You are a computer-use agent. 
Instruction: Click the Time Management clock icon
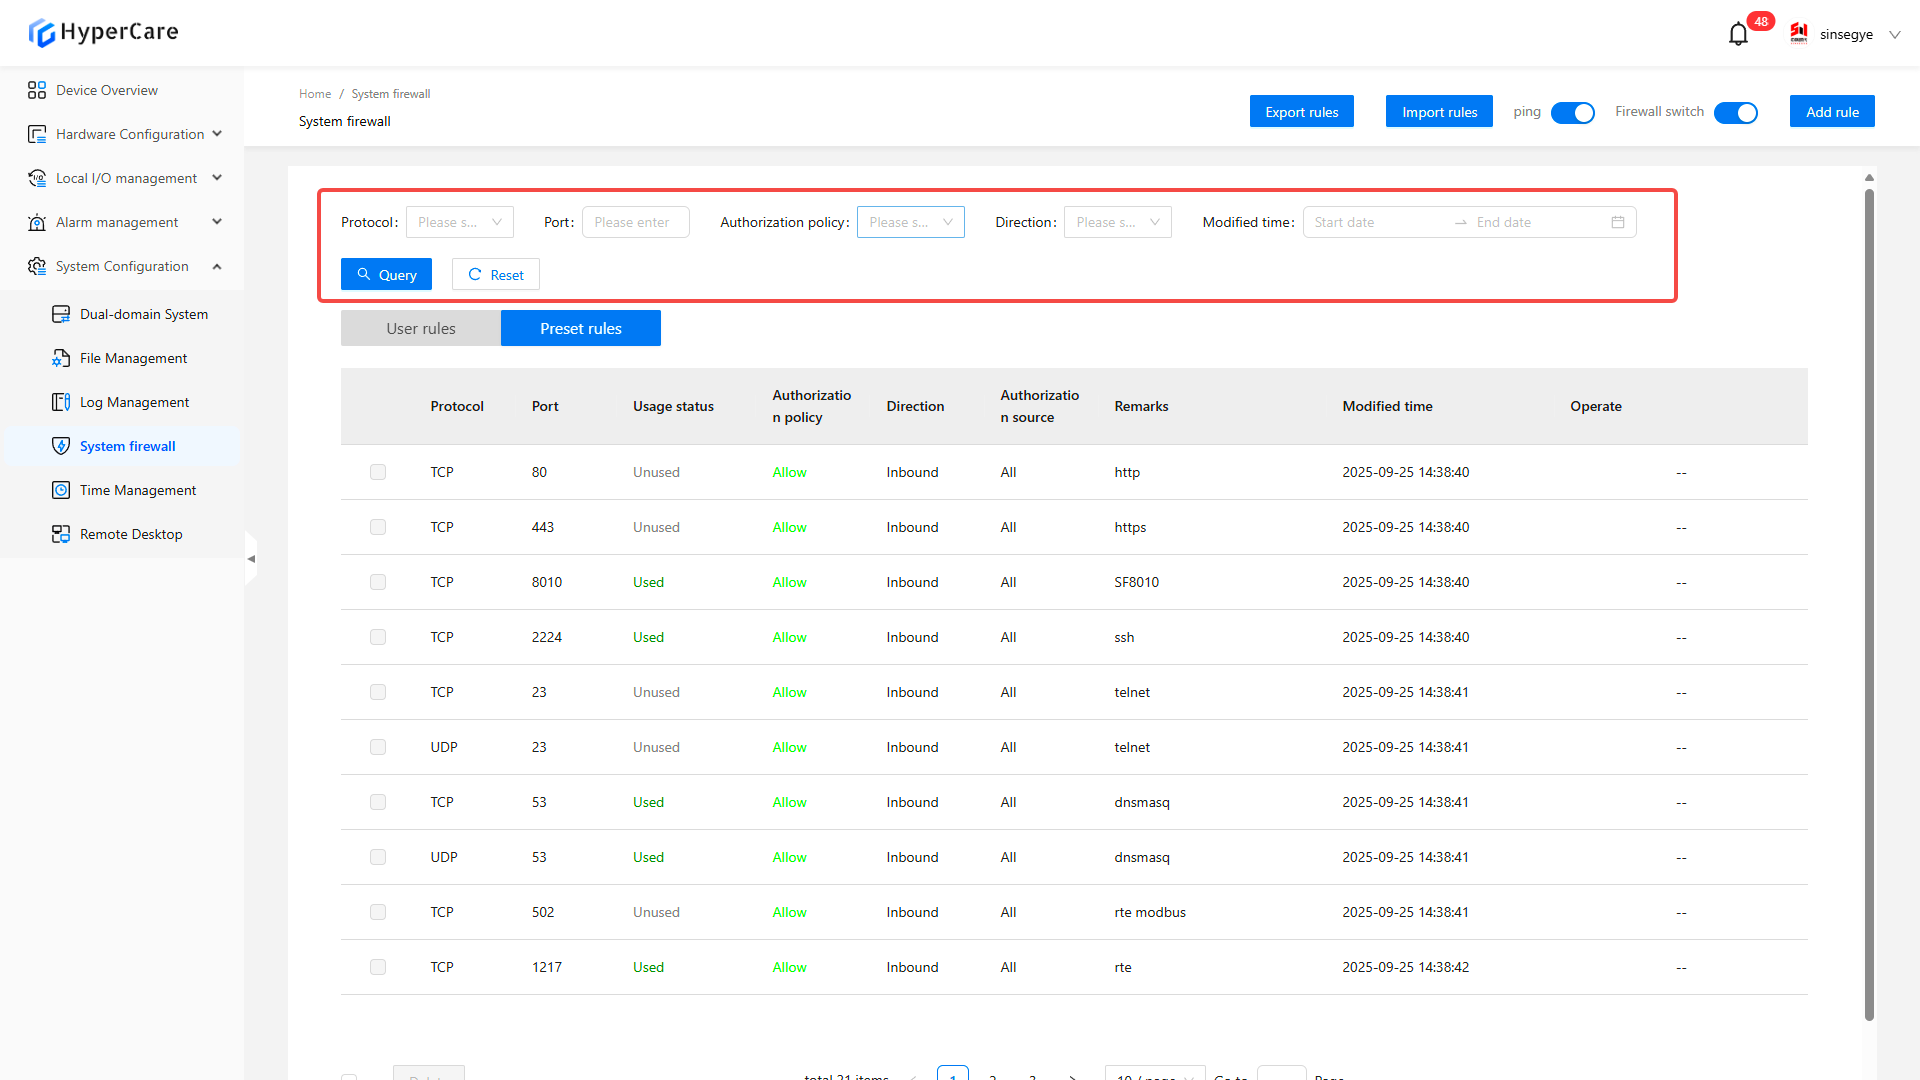coord(61,490)
